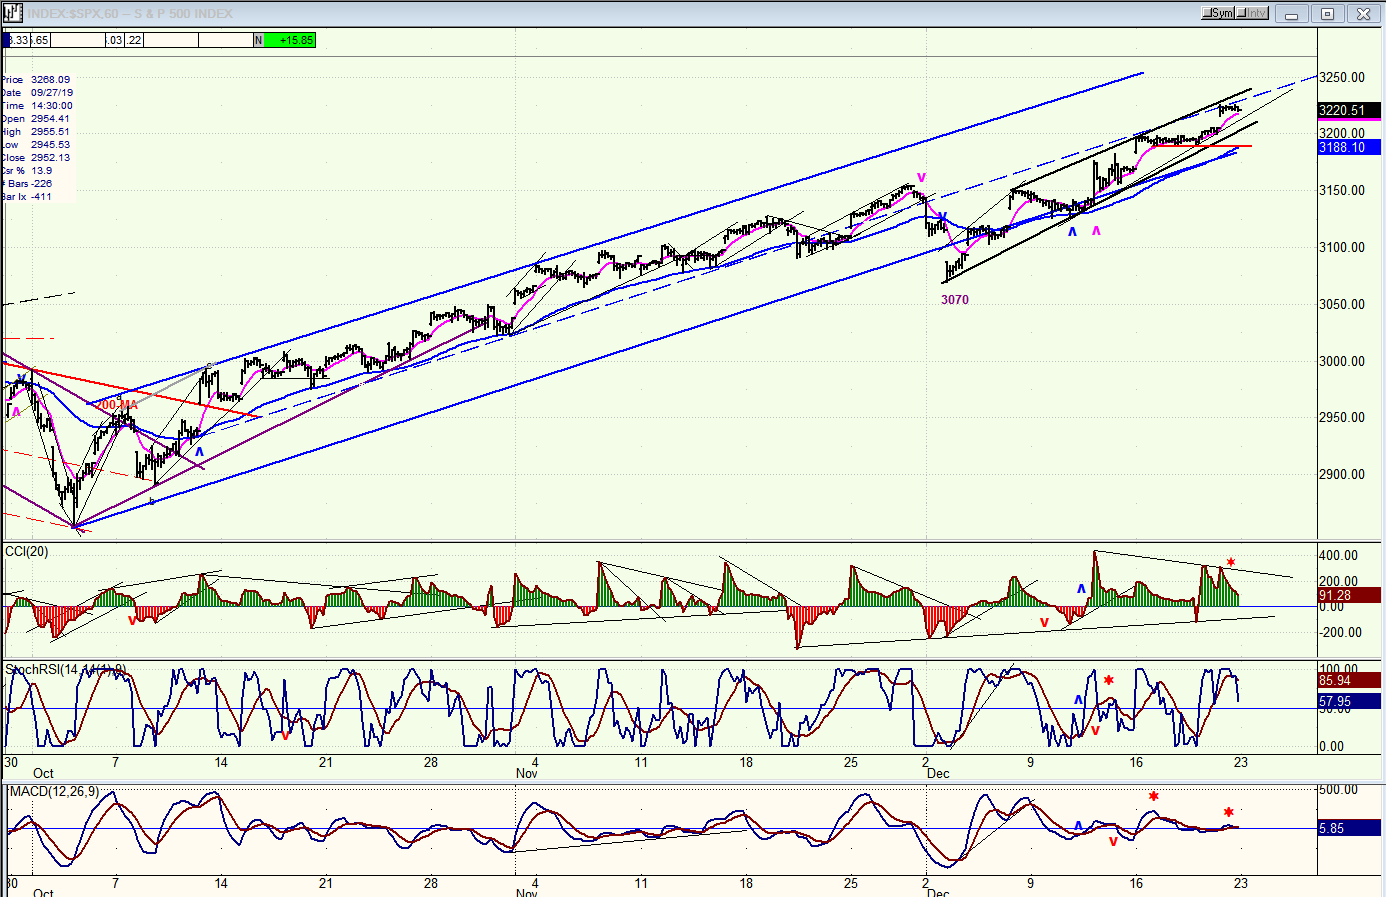The width and height of the screenshot is (1386, 897).
Task: Select the CCI(20) indicator label
Action: 26,552
